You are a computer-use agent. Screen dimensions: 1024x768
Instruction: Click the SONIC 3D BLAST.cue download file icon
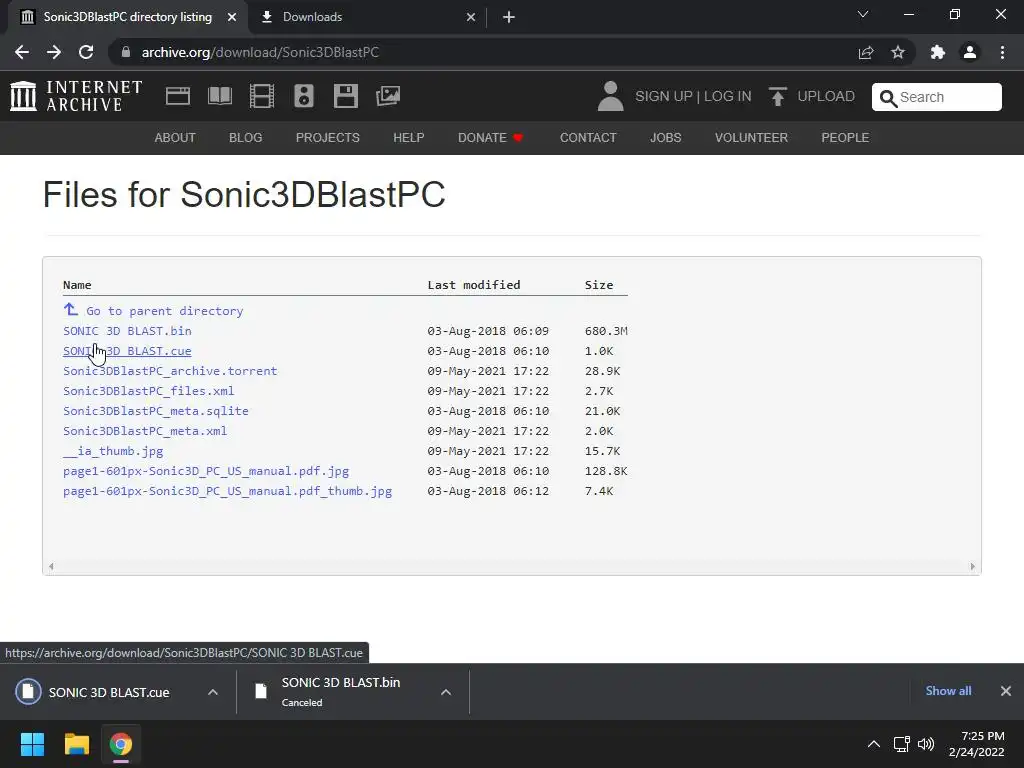(x=28, y=692)
